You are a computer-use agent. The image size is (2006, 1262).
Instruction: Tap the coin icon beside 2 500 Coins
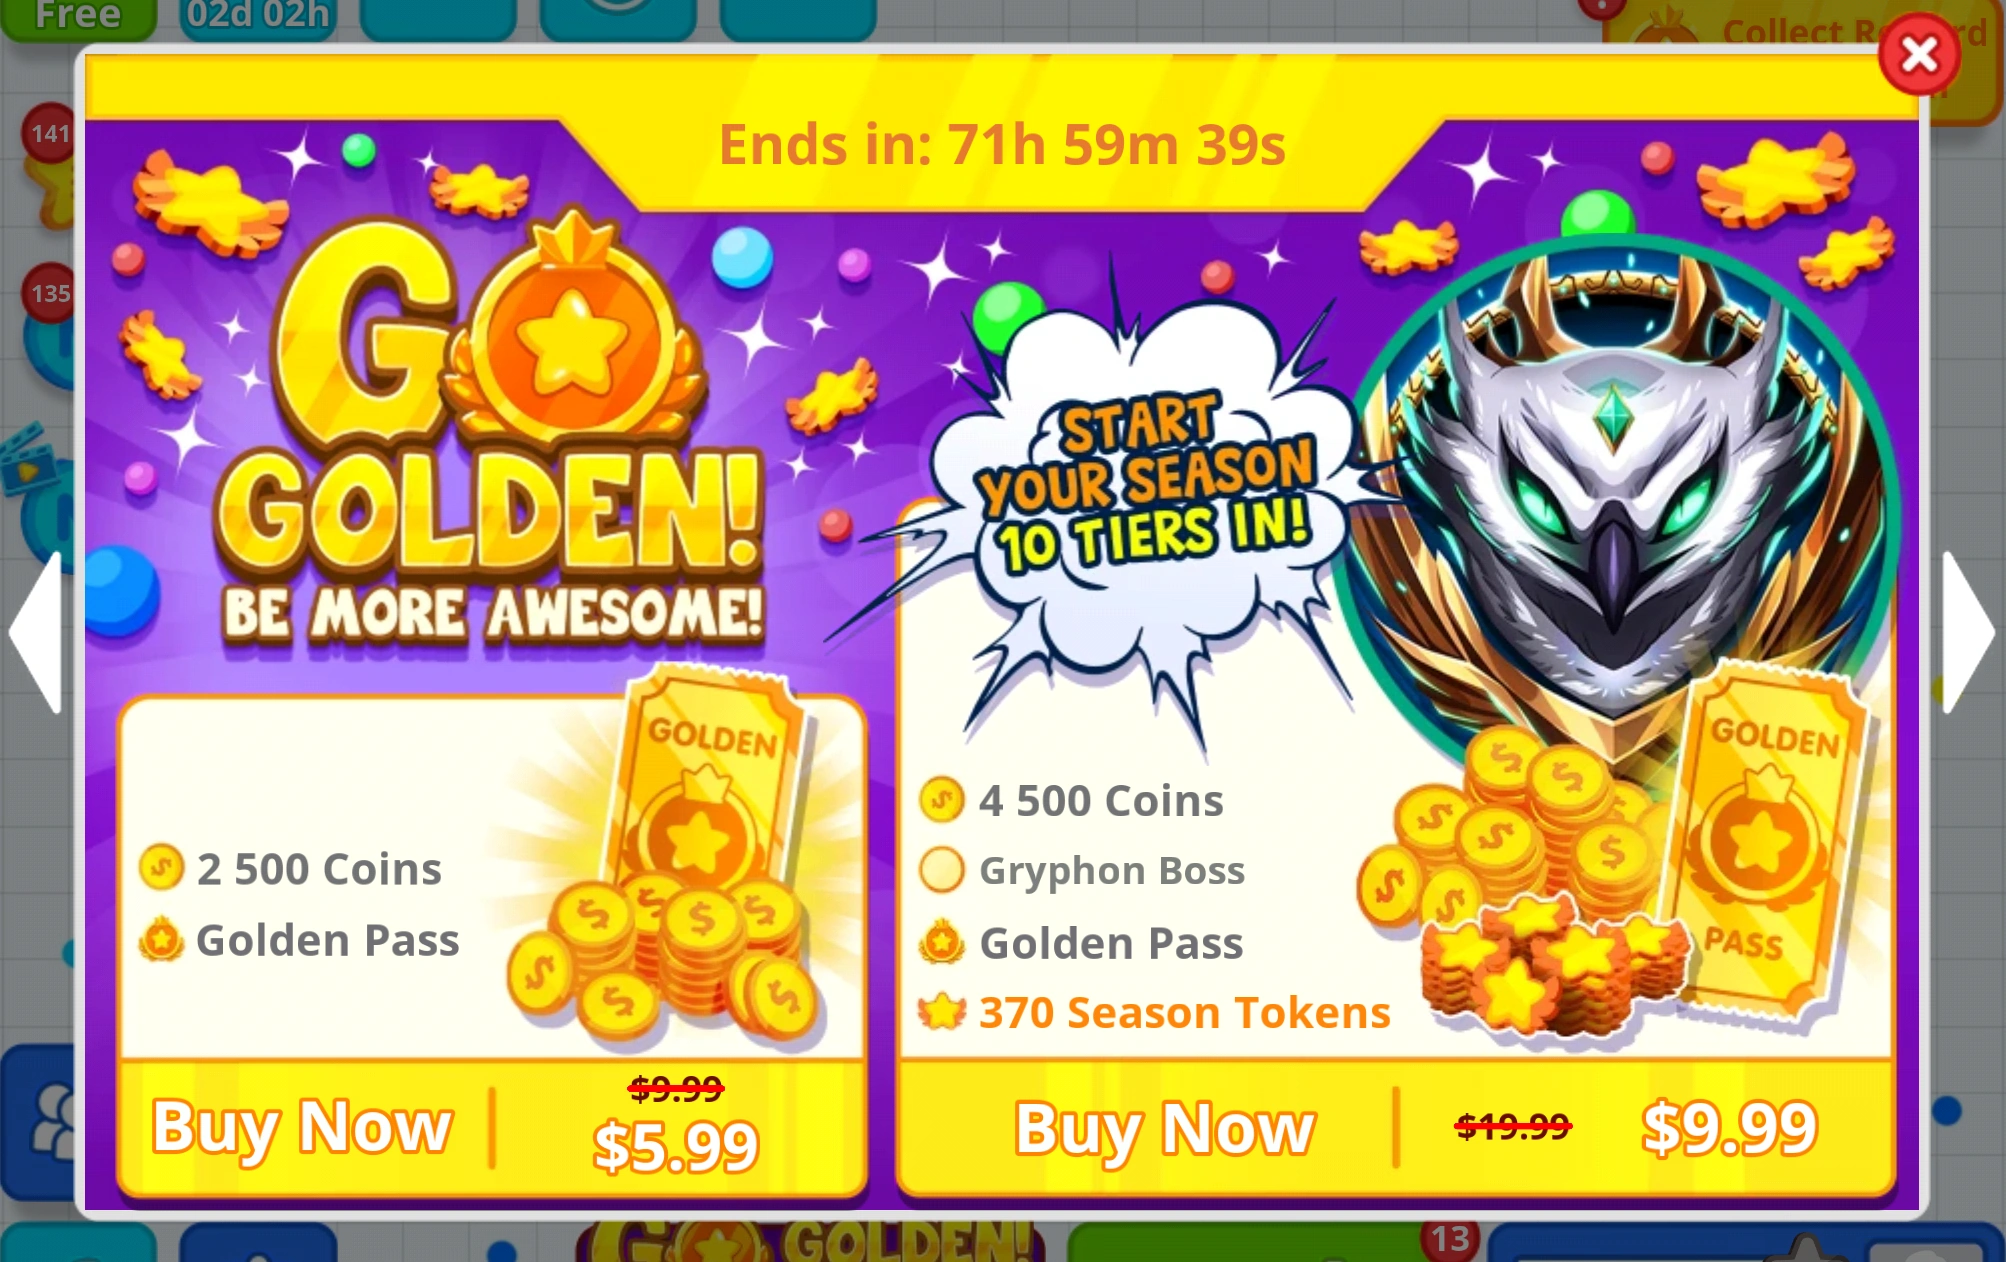coord(161,867)
